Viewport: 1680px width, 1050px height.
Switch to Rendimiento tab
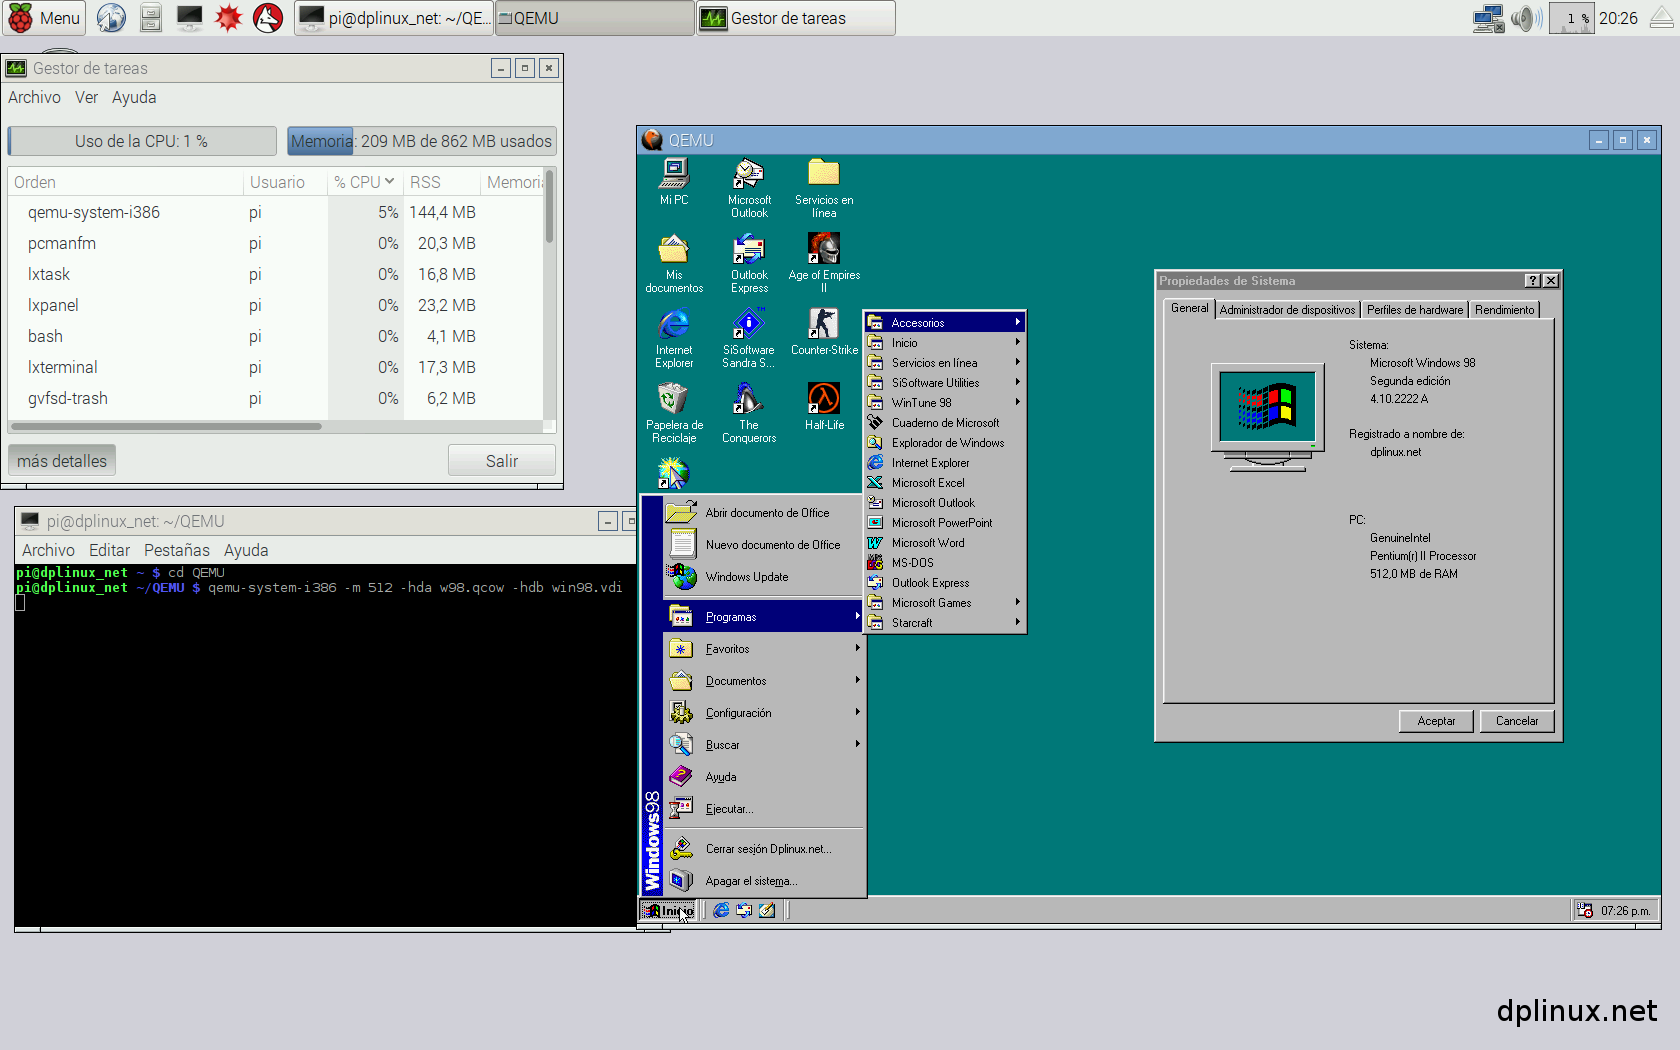[x=1504, y=310]
